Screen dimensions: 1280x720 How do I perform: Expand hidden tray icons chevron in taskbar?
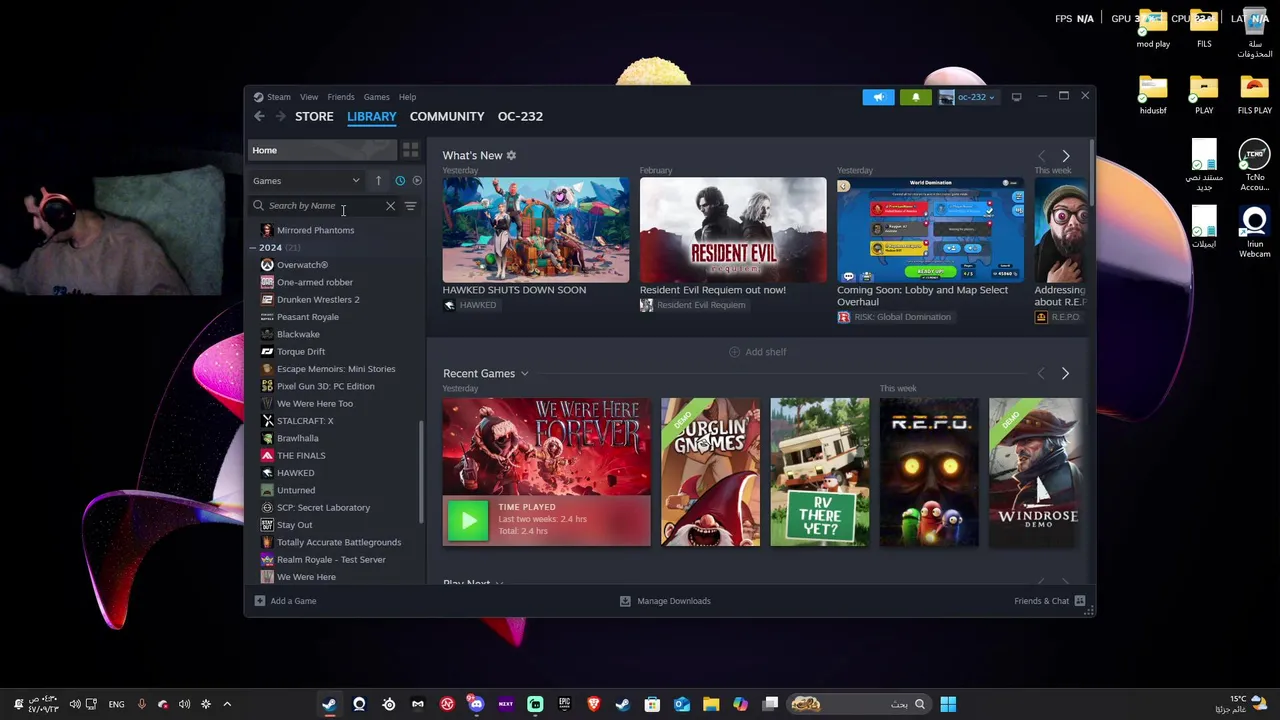tap(227, 704)
